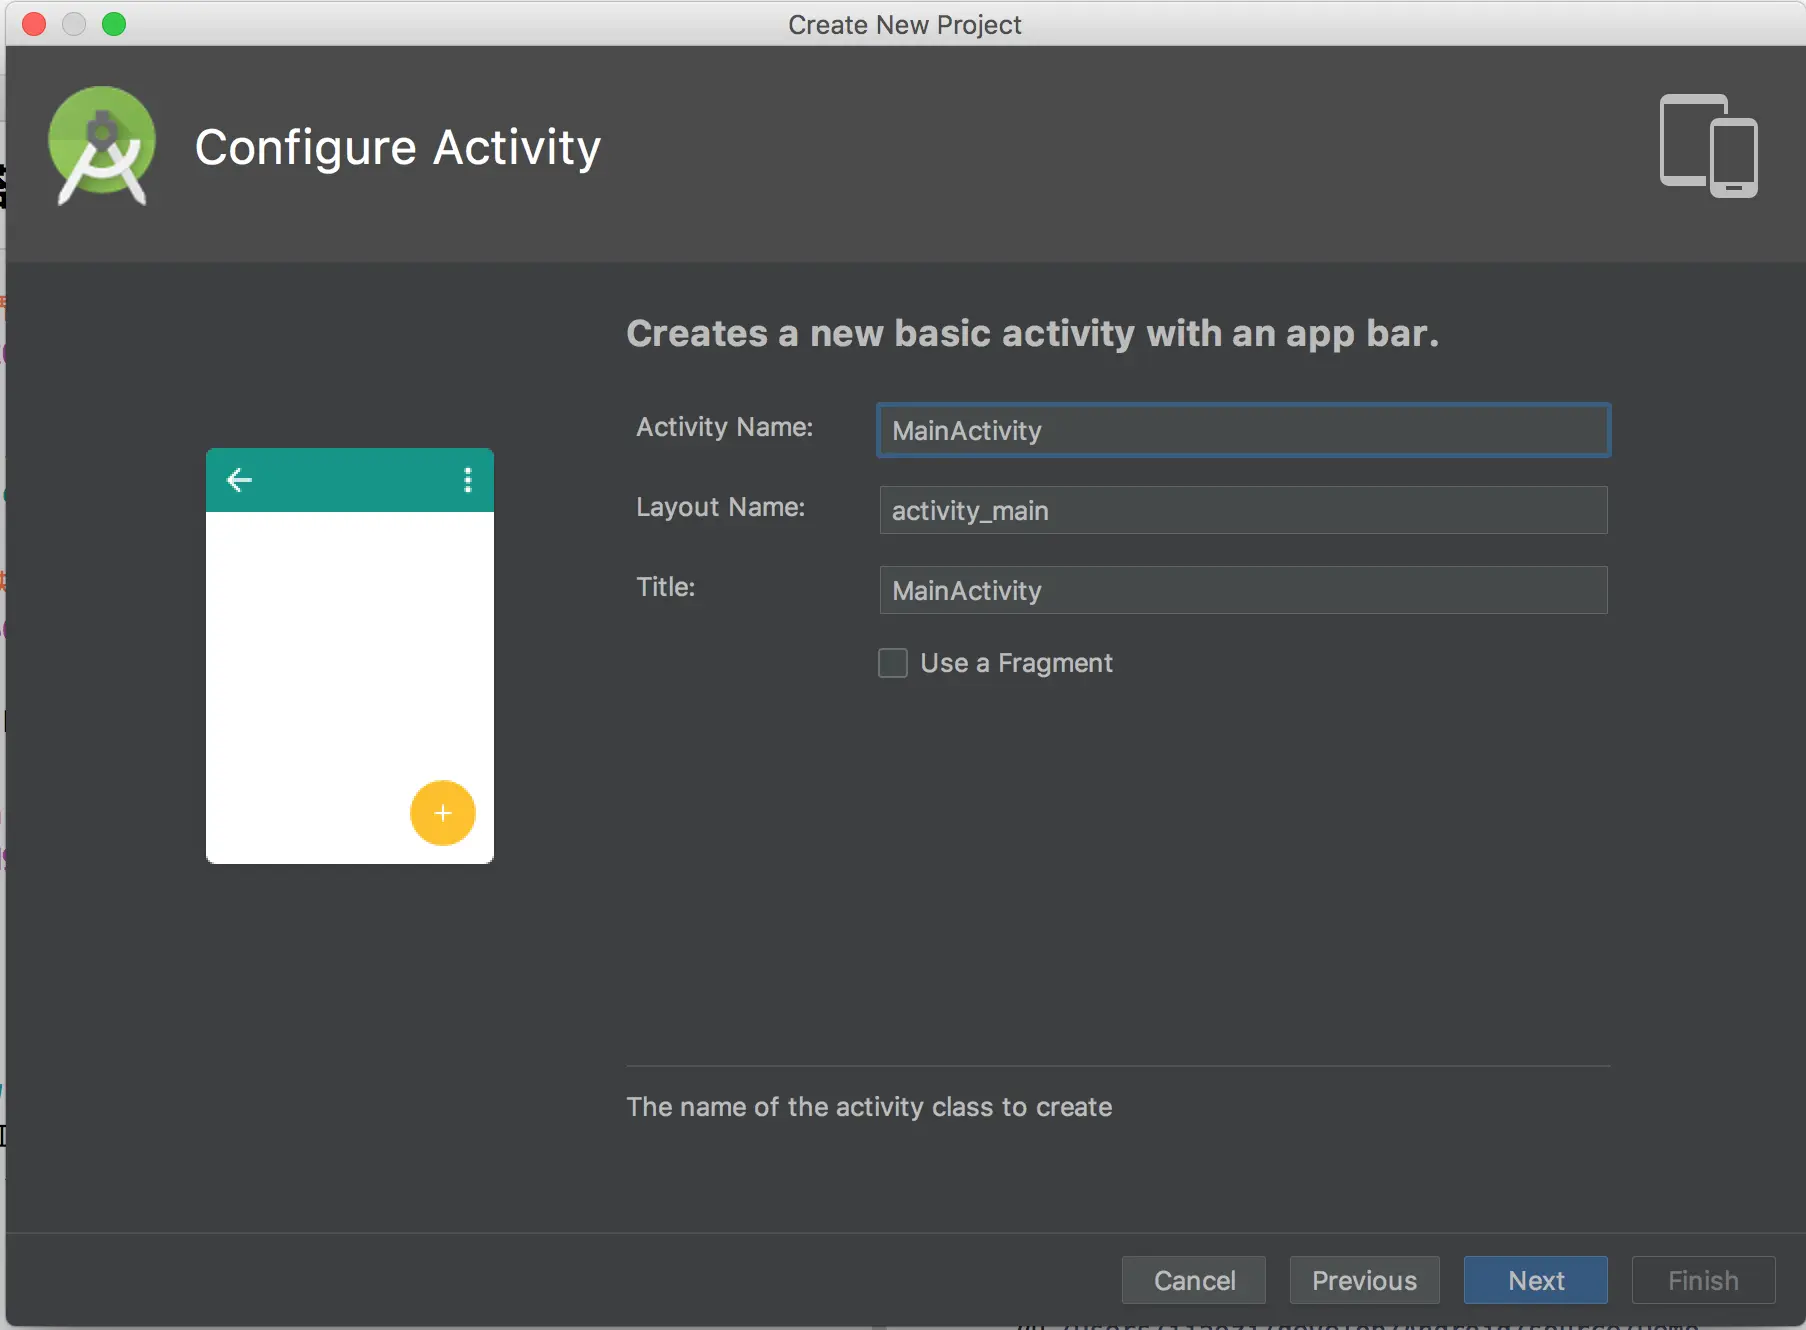The height and width of the screenshot is (1330, 1806).
Task: Cancel the Create New Project wizard
Action: click(1194, 1280)
